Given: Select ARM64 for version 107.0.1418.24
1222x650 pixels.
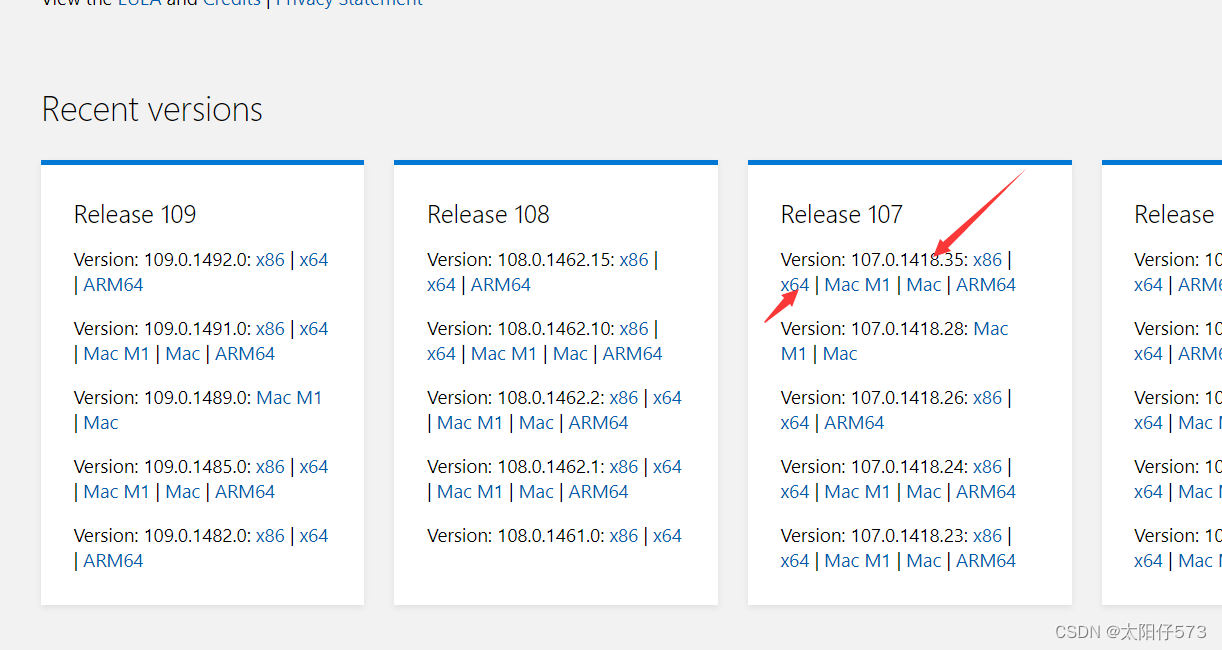Looking at the screenshot, I should tap(986, 492).
